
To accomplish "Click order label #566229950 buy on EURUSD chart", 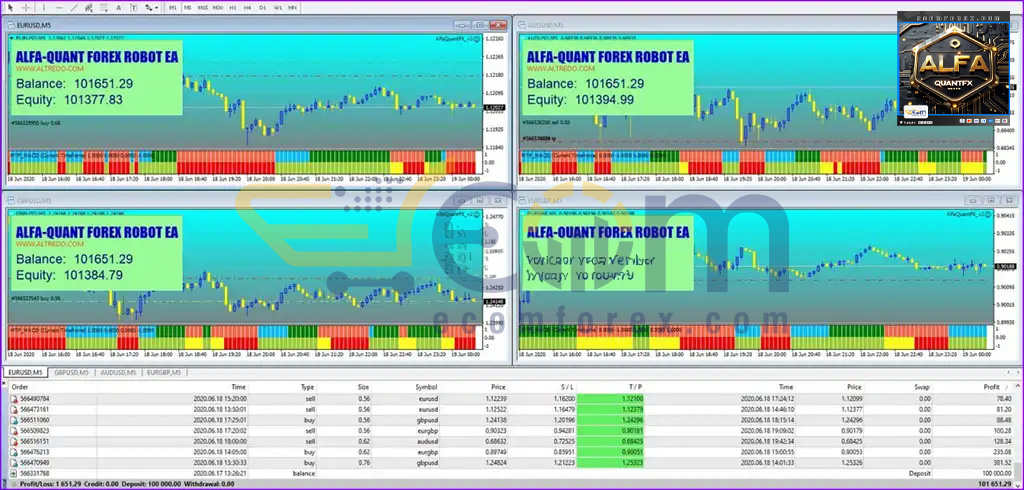I will 36,122.
